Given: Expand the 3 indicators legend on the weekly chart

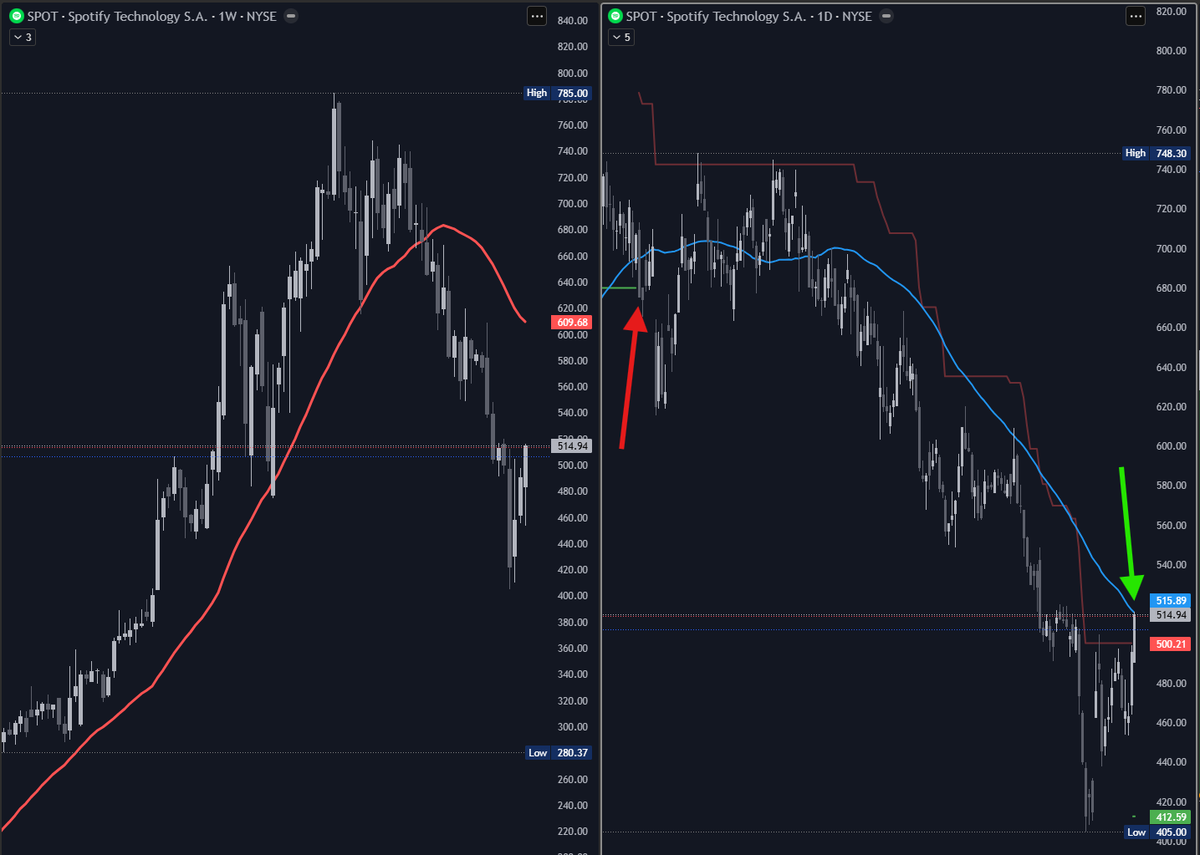Looking at the screenshot, I should [22, 37].
